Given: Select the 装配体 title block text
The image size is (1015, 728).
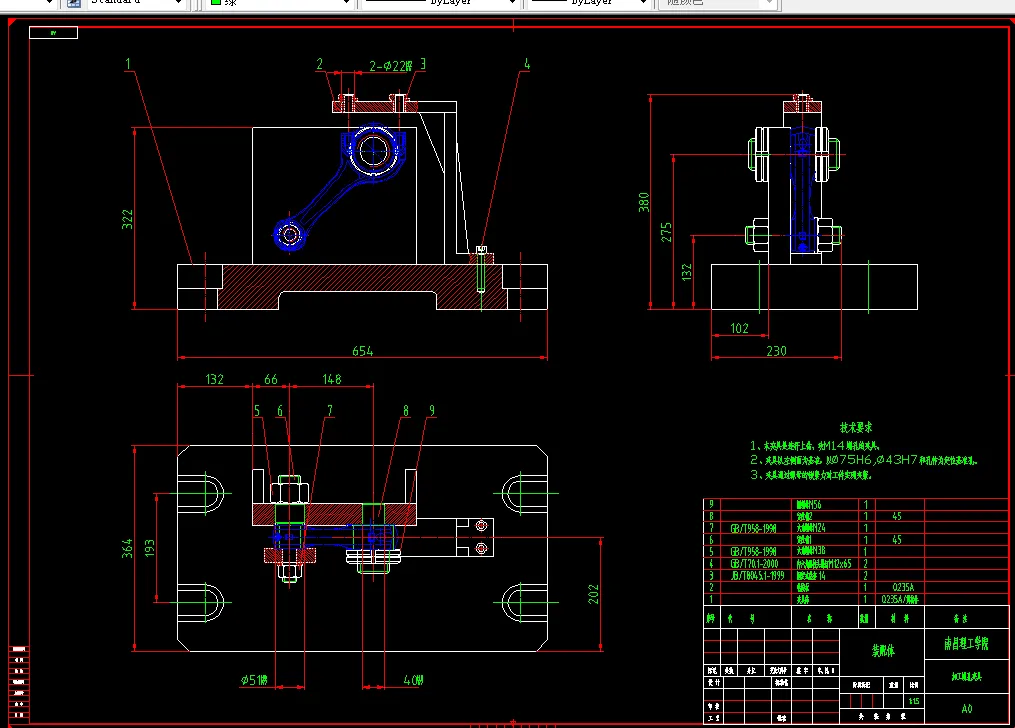Looking at the screenshot, I should pyautogui.click(x=883, y=650).
